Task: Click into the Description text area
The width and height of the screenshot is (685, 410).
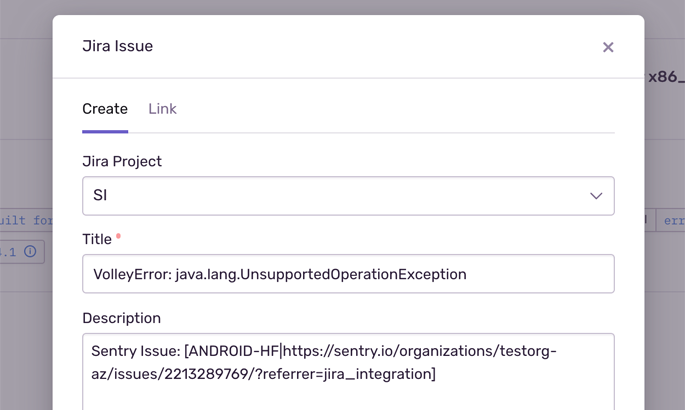Action: point(348,385)
